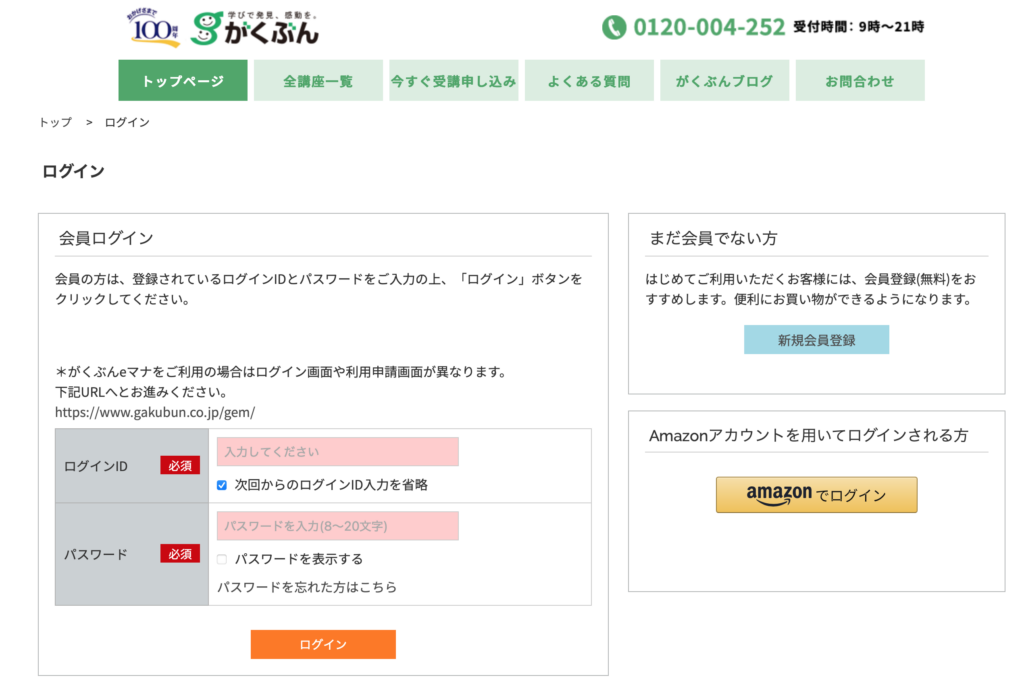This screenshot has height=688, width=1024.
Task: Open the 全講座一覧 menu item
Action: click(318, 81)
